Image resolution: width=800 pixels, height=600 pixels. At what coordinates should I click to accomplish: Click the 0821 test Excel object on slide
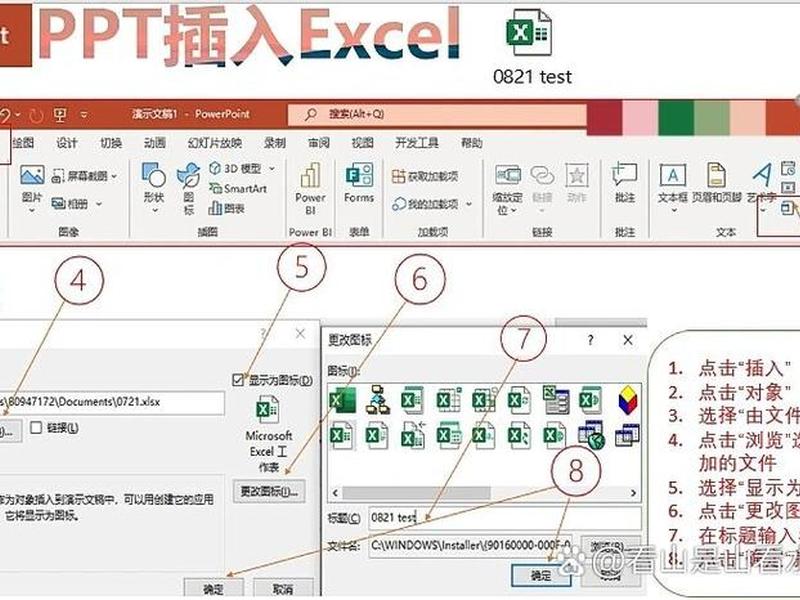532,48
